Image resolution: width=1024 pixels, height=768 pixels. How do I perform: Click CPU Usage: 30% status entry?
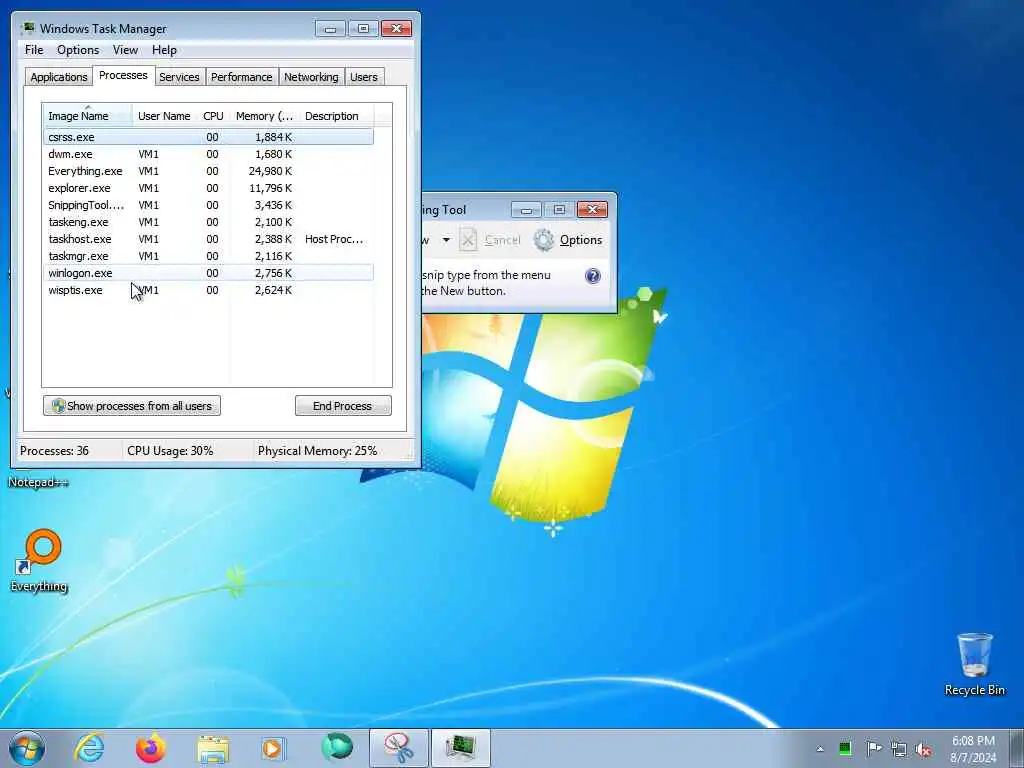(x=170, y=451)
